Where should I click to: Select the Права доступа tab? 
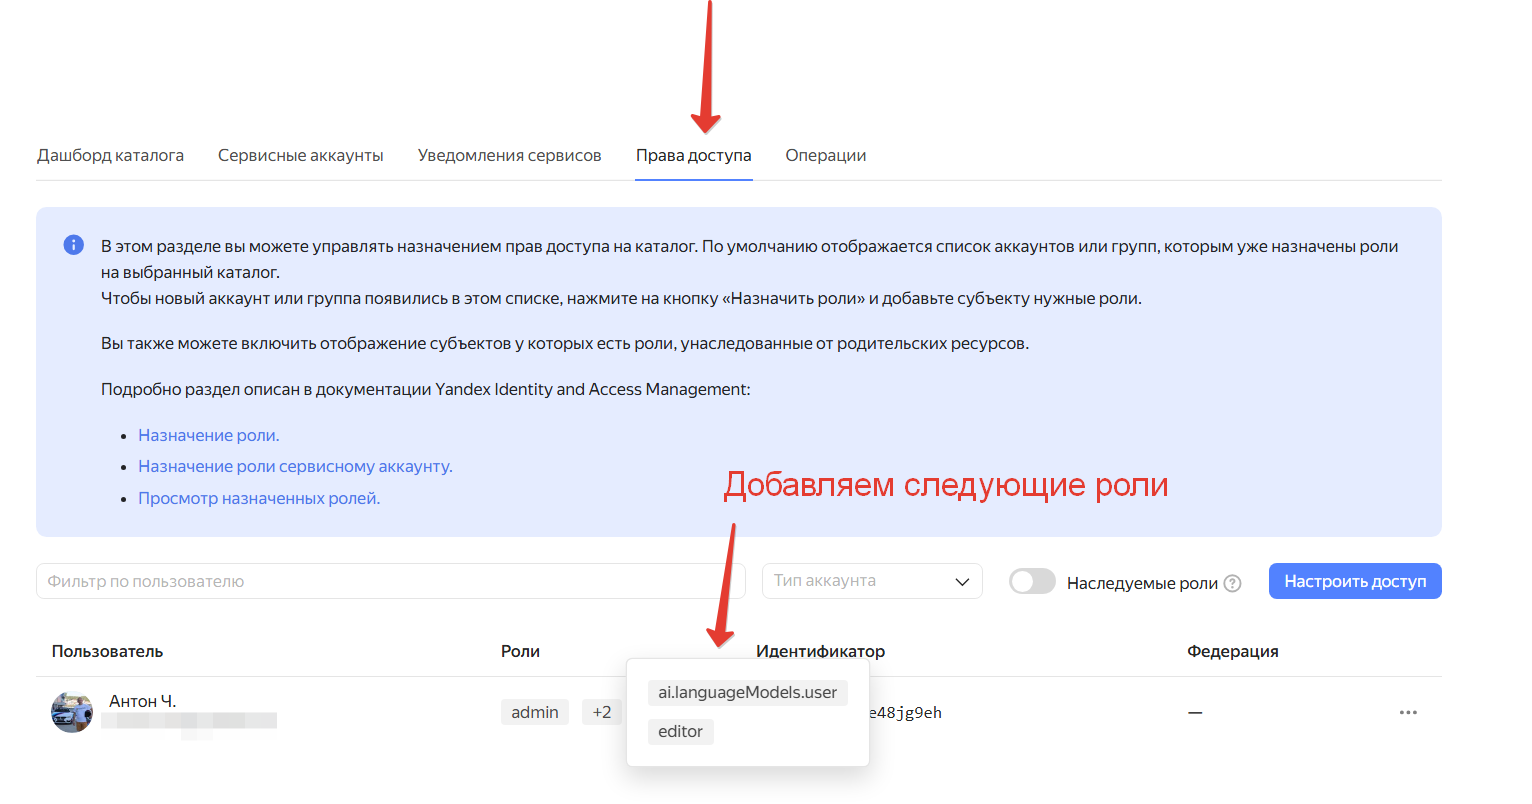693,155
